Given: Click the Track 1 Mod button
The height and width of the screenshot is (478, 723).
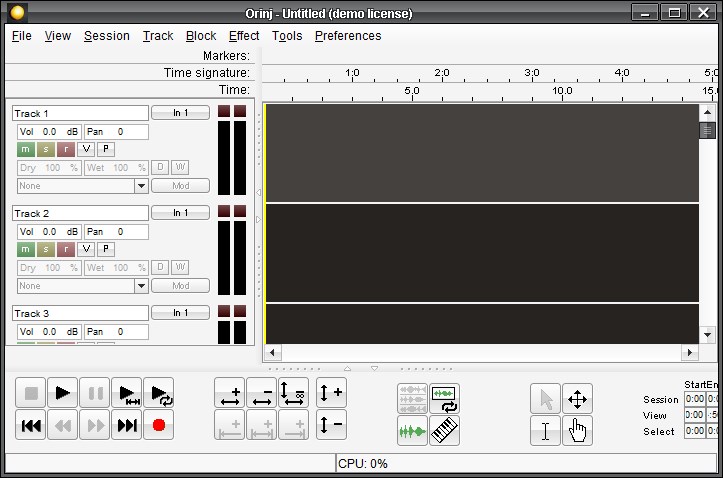Looking at the screenshot, I should [180, 186].
